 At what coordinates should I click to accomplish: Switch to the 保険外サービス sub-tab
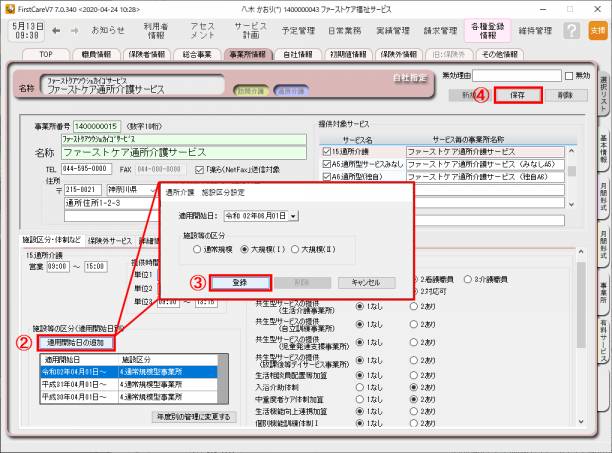coord(110,241)
